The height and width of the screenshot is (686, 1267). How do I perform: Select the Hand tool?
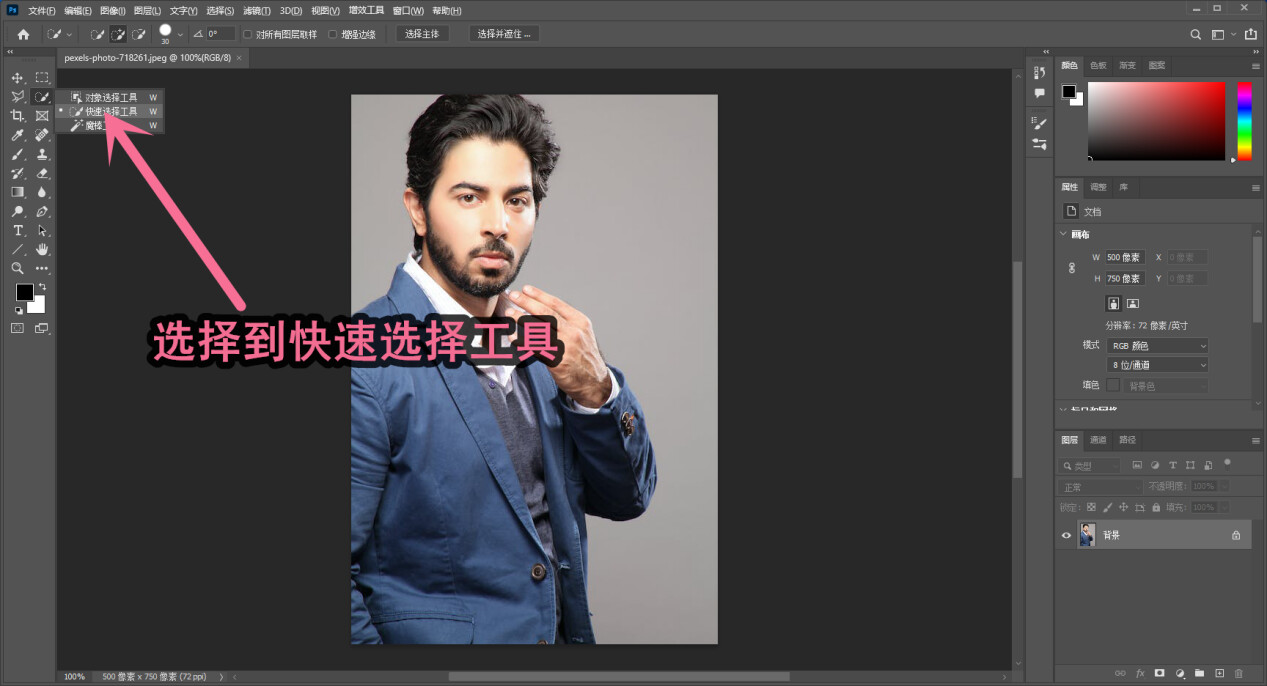coord(42,249)
